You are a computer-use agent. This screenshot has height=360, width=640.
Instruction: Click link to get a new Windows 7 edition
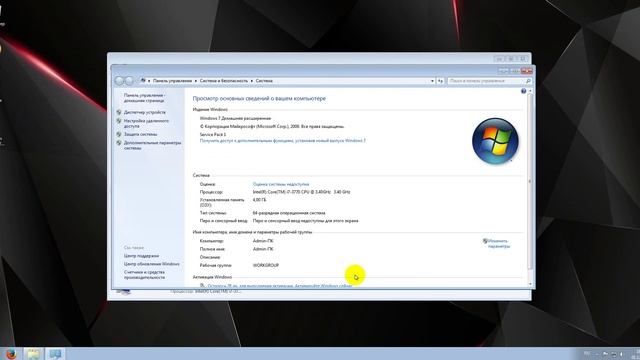pos(282,140)
